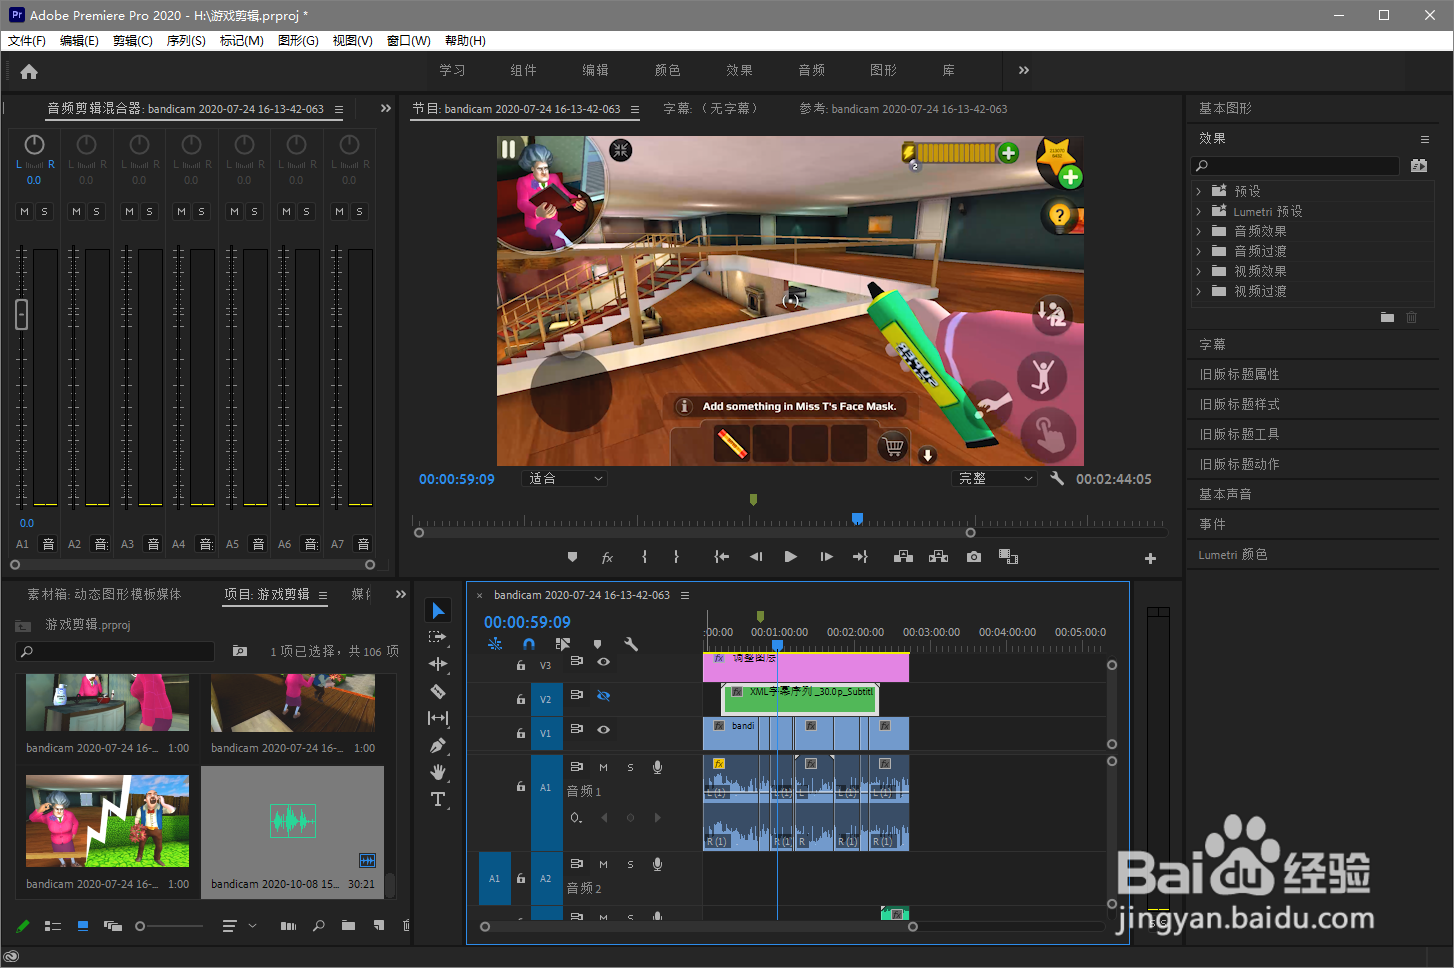Click the Mark In bracket in program monitor
1454x968 pixels.
pyautogui.click(x=644, y=557)
